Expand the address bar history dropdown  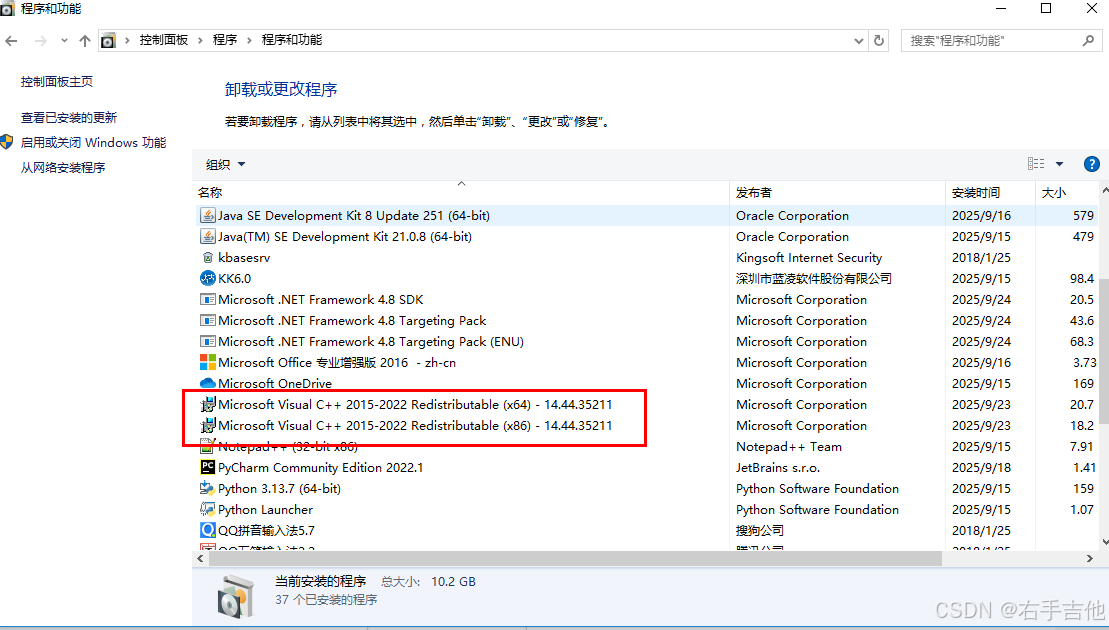coord(859,41)
